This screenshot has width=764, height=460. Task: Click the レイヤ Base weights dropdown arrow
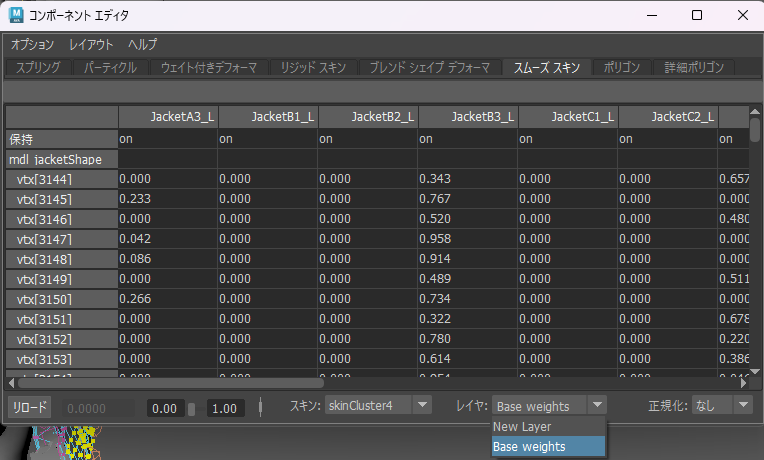(x=597, y=405)
